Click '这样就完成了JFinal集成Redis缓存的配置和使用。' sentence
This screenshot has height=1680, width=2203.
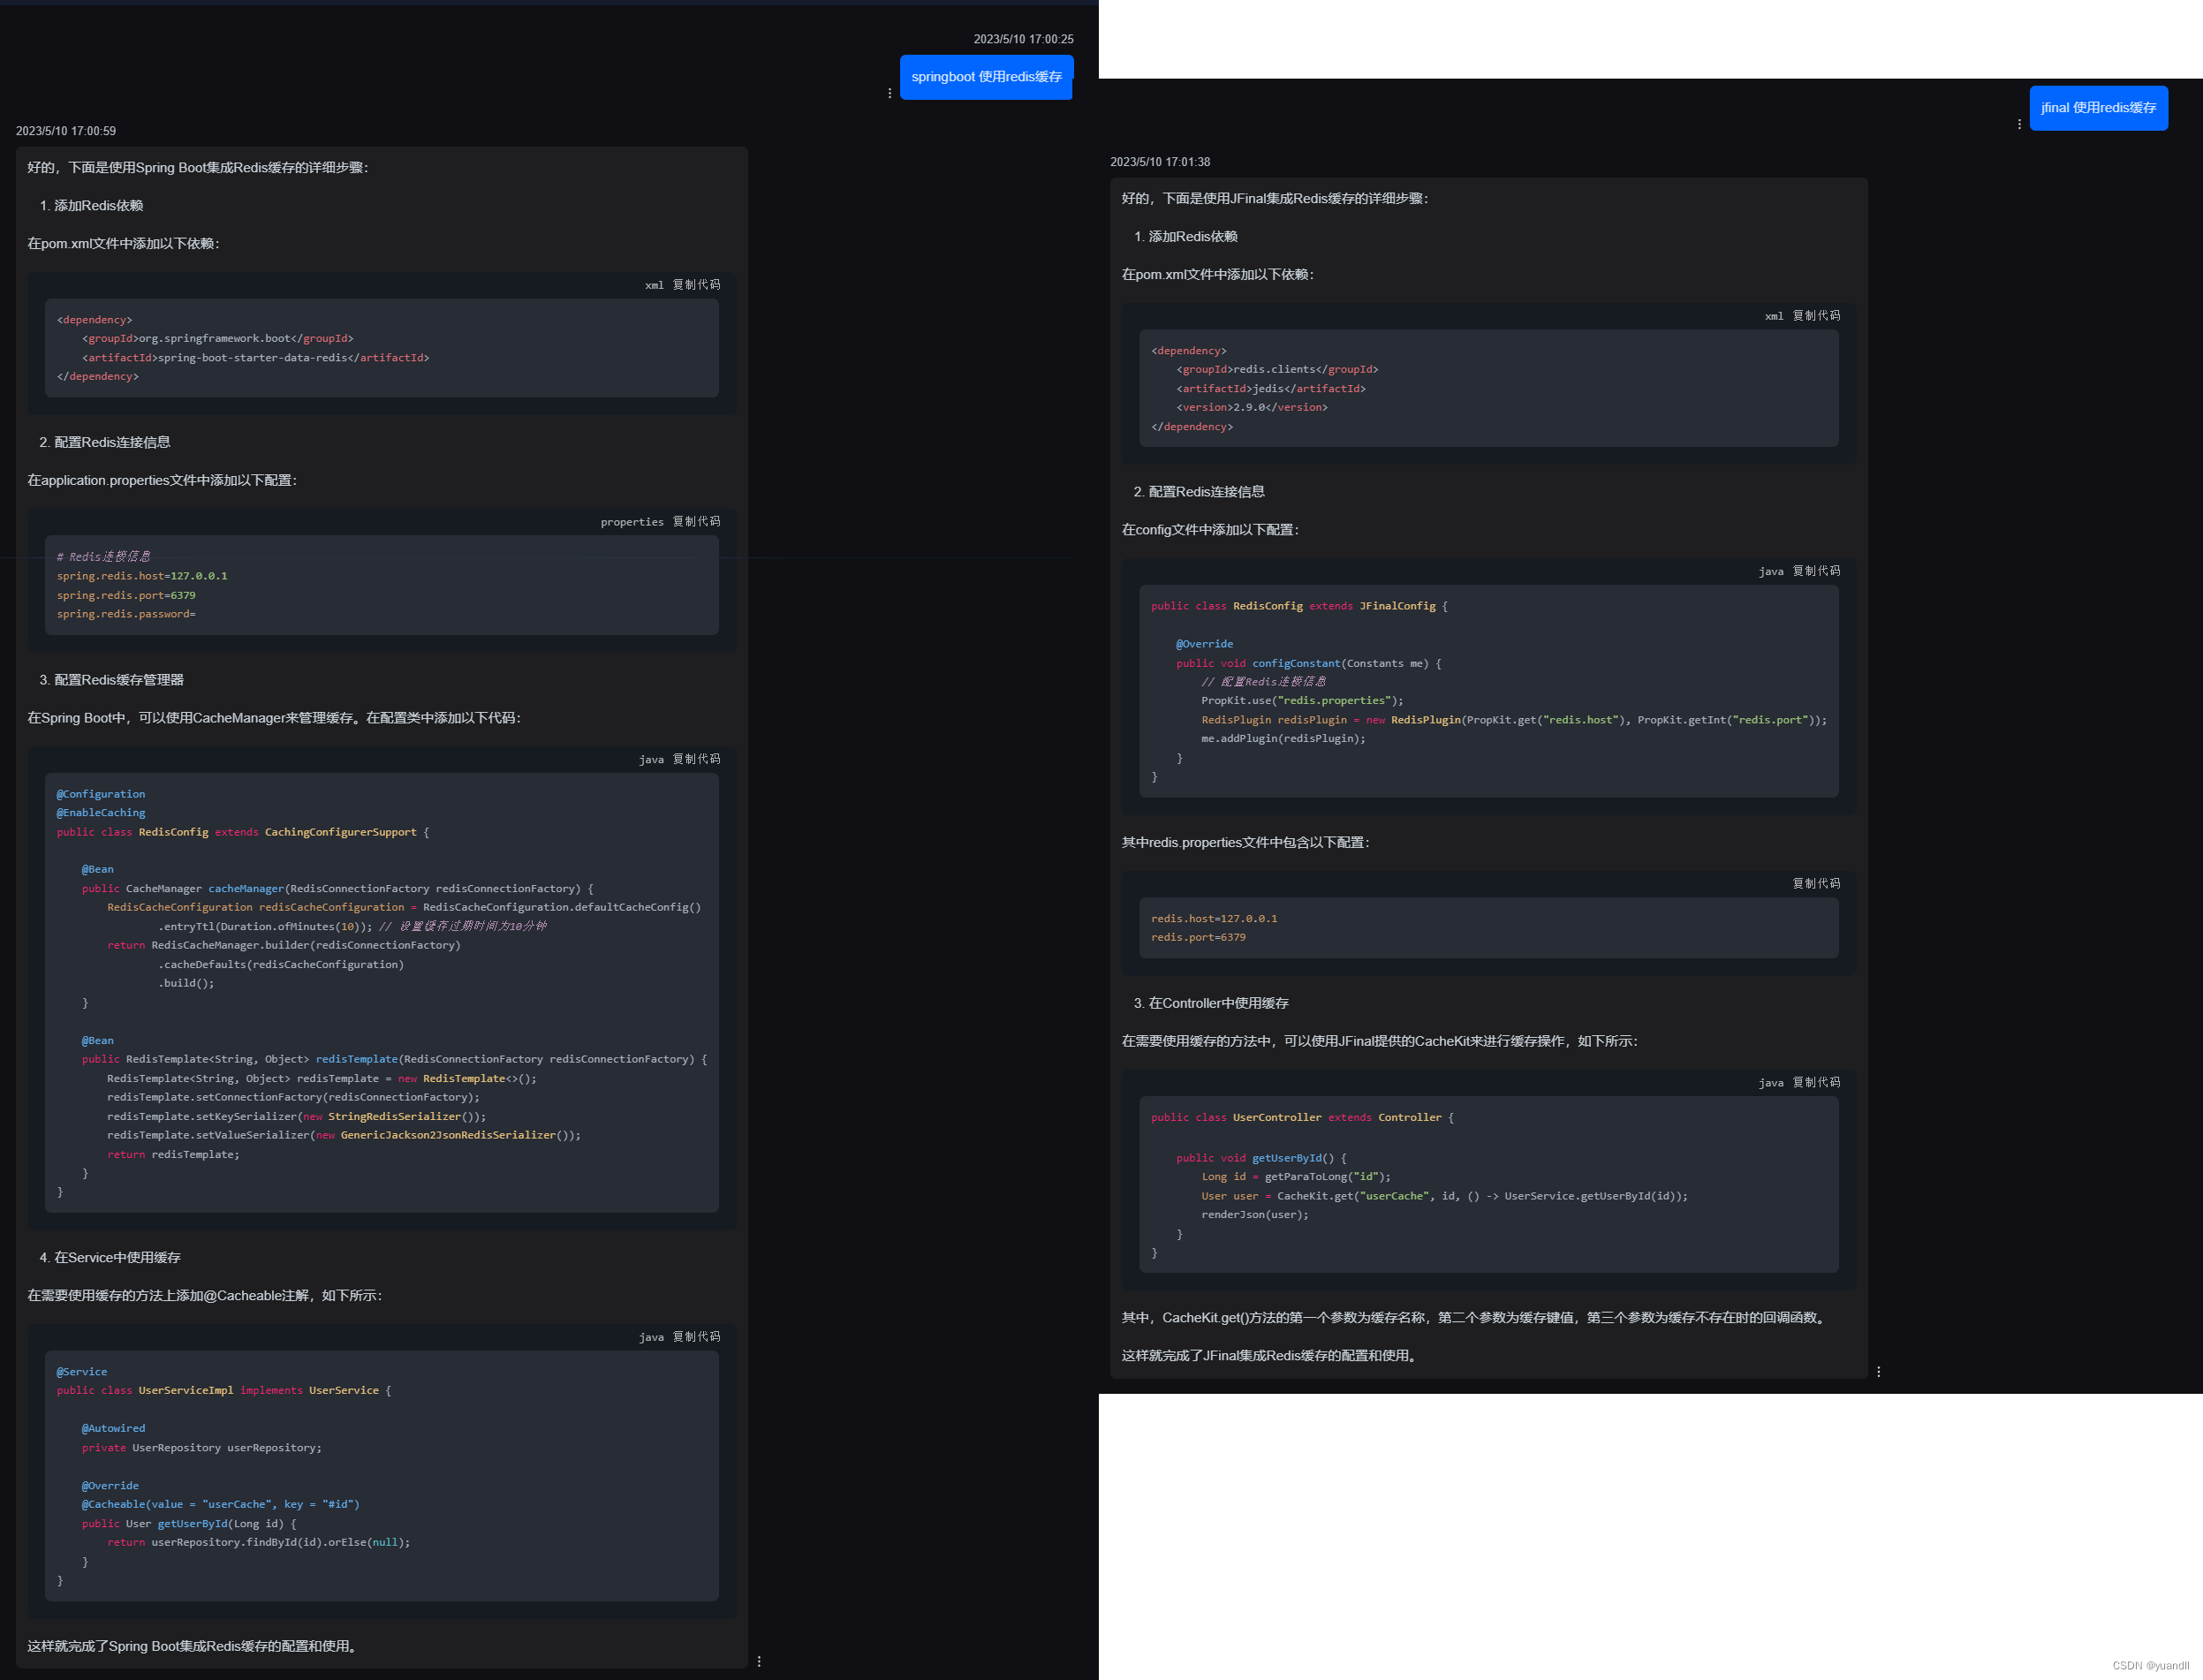pos(1270,1356)
